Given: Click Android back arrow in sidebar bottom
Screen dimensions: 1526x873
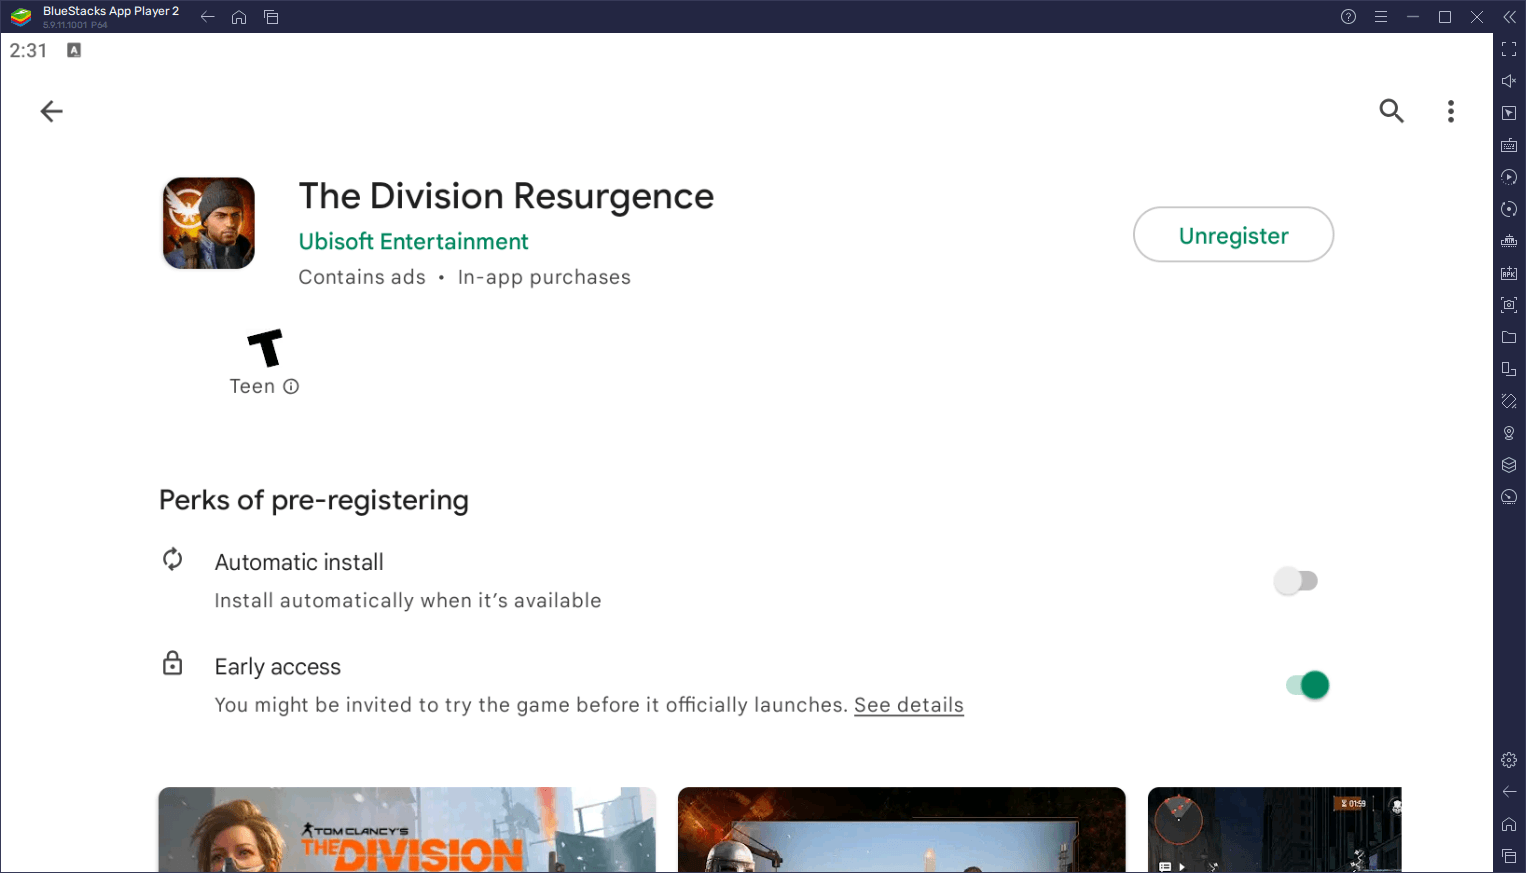Looking at the screenshot, I should tap(1509, 792).
